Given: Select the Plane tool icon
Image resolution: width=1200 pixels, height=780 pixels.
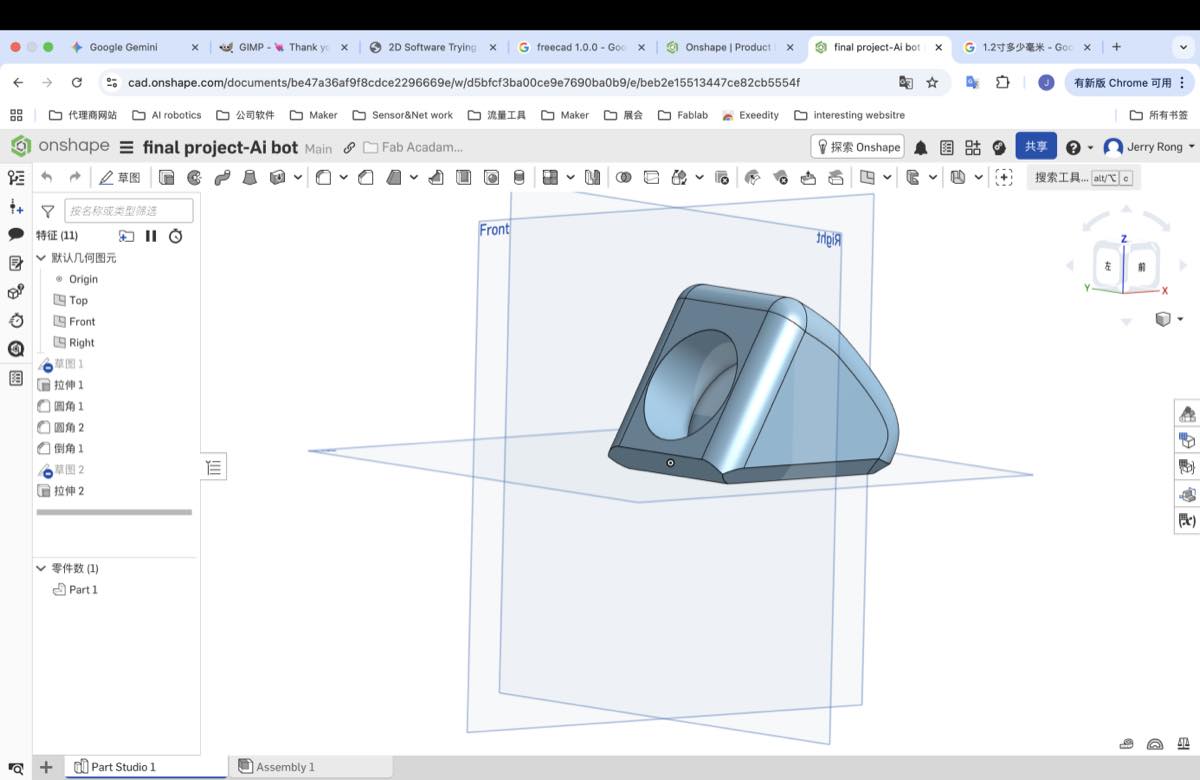Looking at the screenshot, I should [867, 178].
